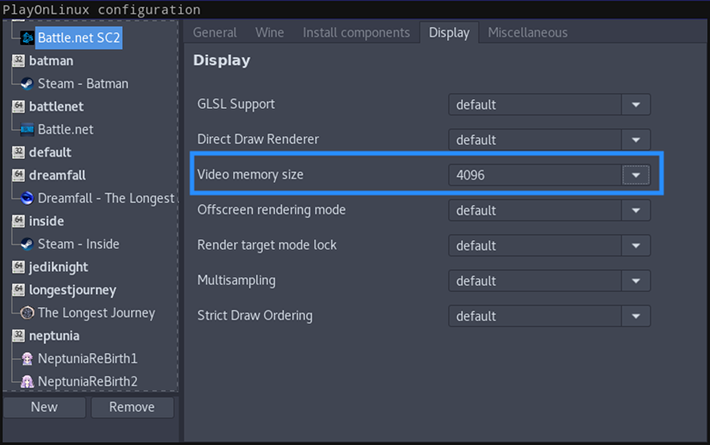The height and width of the screenshot is (445, 710).
Task: Click the Steam icon next to Steam - Inside
Action: coord(27,244)
